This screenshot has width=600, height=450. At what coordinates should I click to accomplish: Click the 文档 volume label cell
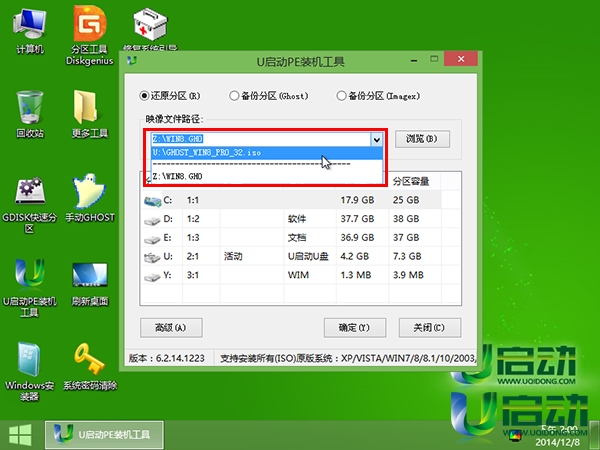click(x=297, y=238)
